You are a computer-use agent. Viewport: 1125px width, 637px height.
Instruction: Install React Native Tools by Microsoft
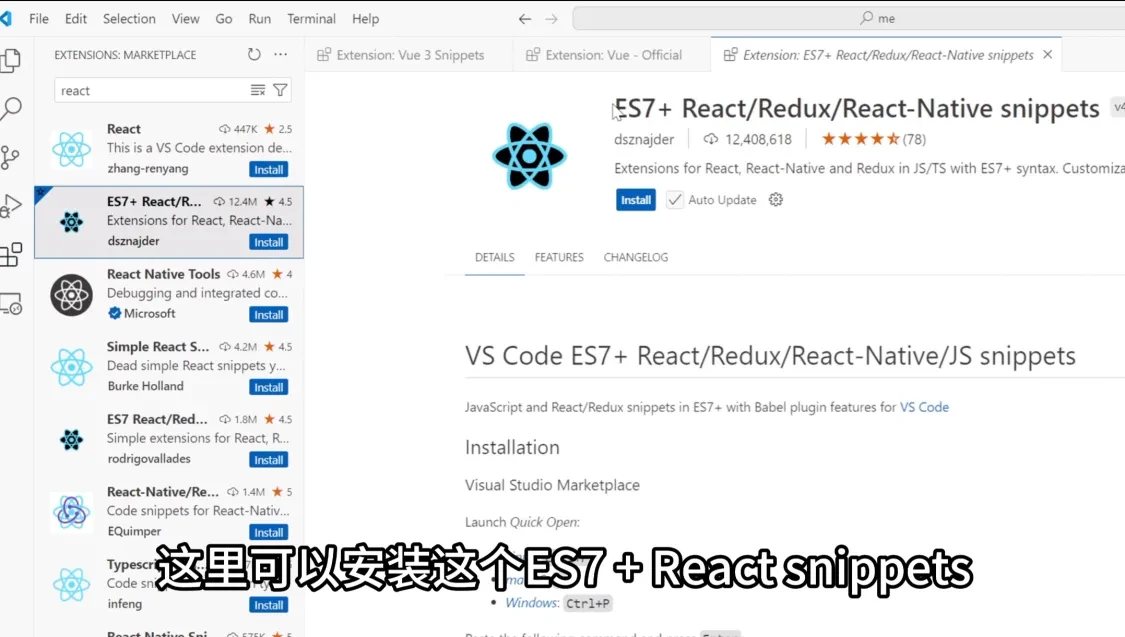pos(268,314)
